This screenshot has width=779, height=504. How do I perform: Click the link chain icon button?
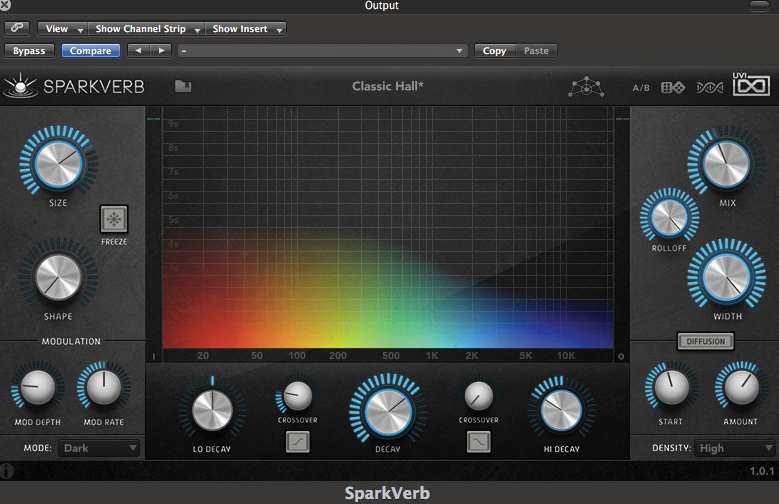pos(17,28)
